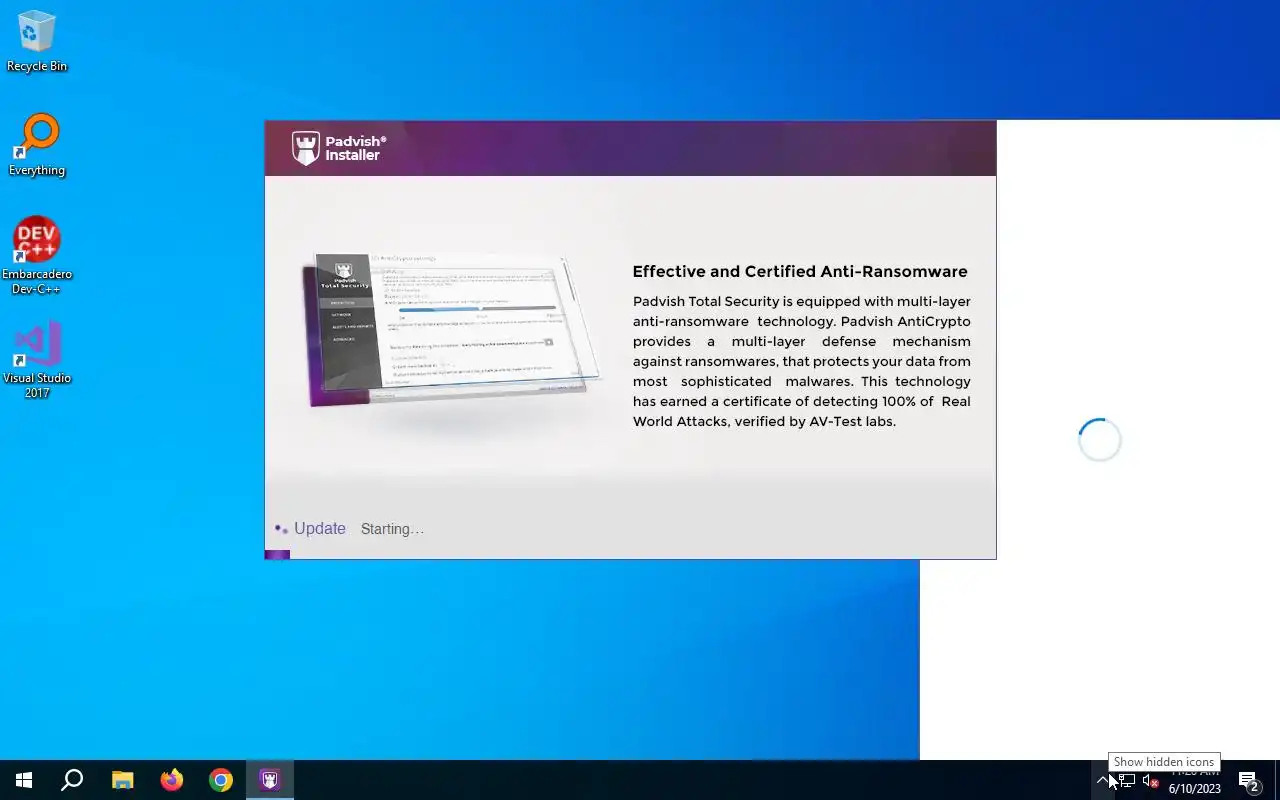Click the 'Starting…' status text

tap(392, 529)
